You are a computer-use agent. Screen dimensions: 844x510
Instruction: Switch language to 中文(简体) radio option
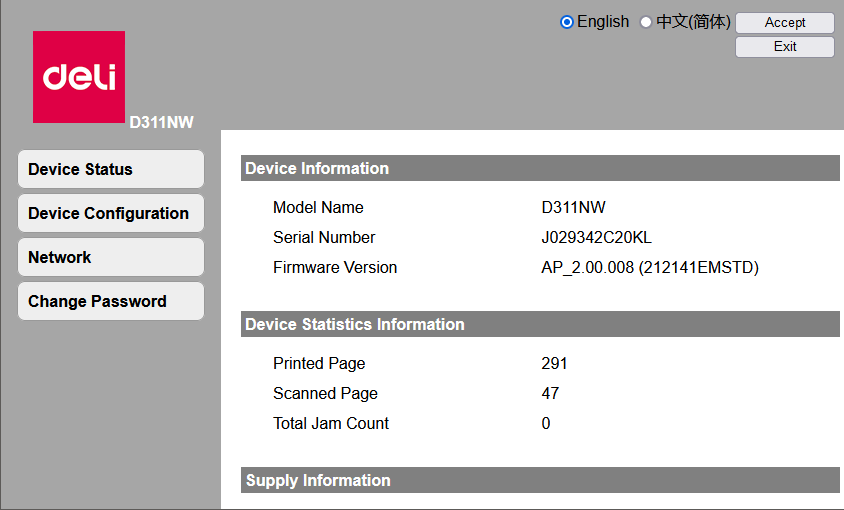point(646,22)
